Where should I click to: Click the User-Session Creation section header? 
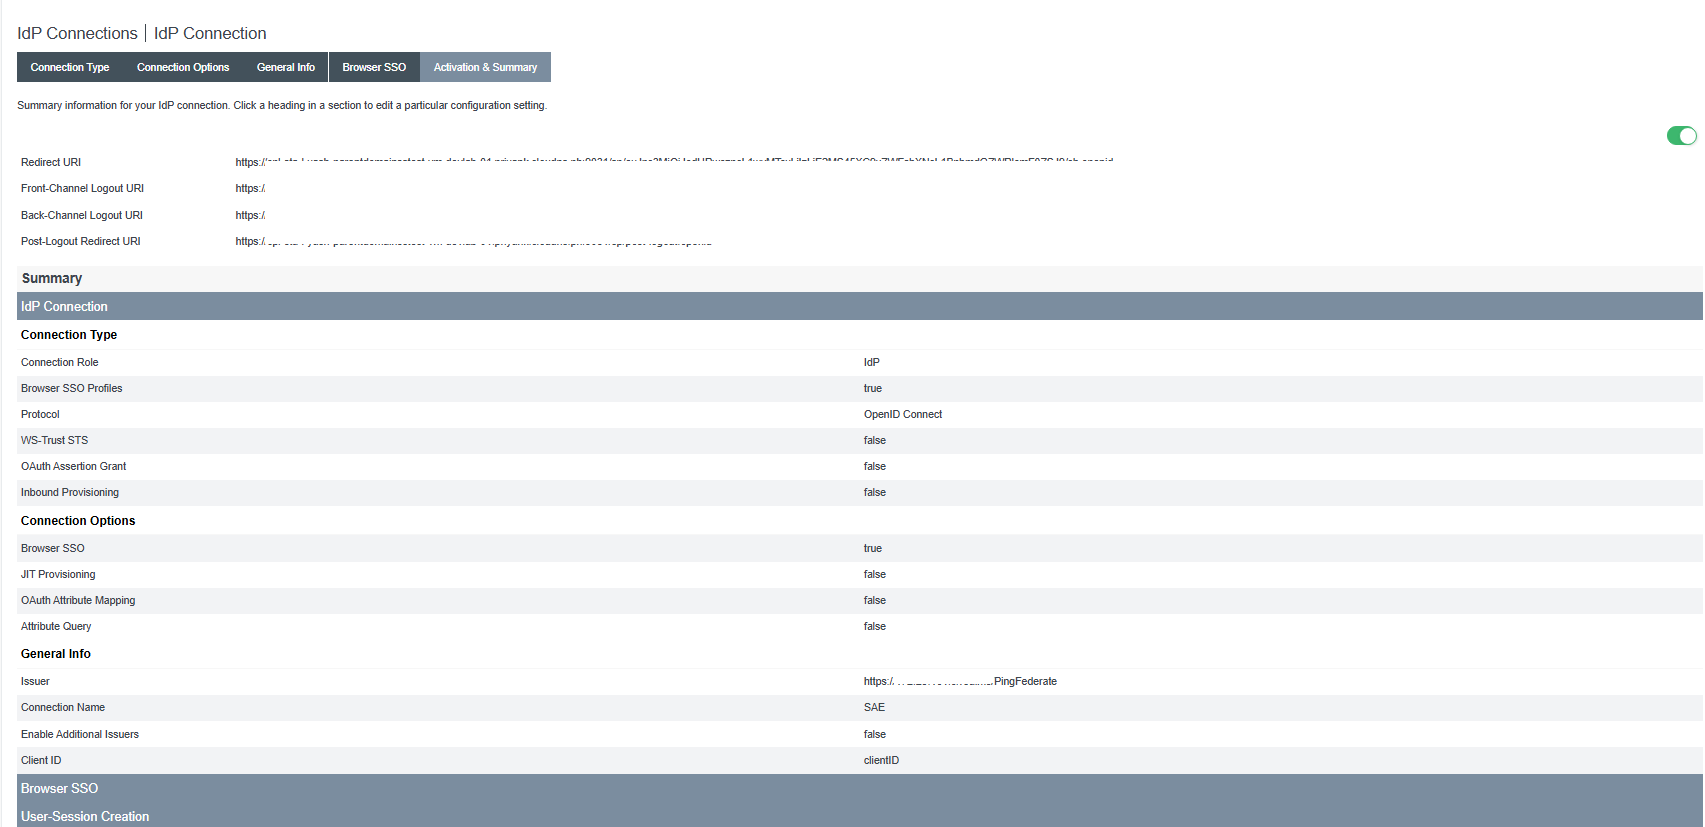(x=85, y=816)
